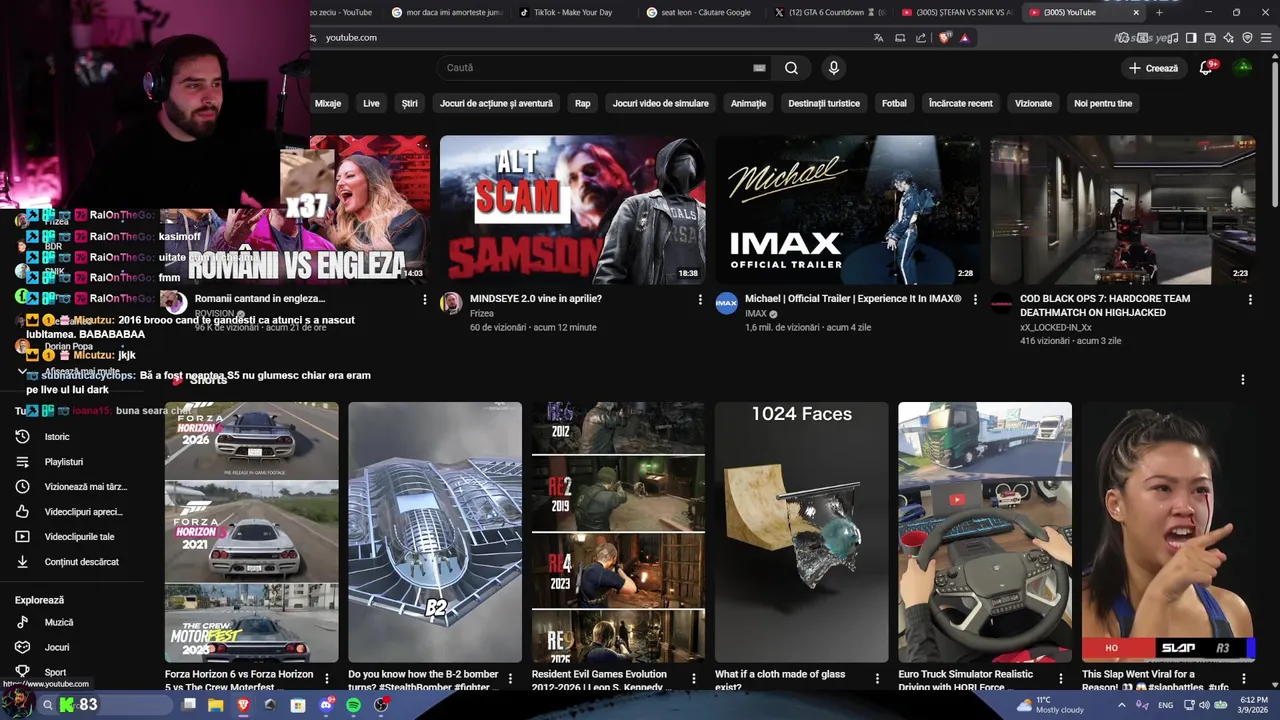1280x720 pixels.
Task: Select the Încărcate recent chip
Action: [961, 103]
